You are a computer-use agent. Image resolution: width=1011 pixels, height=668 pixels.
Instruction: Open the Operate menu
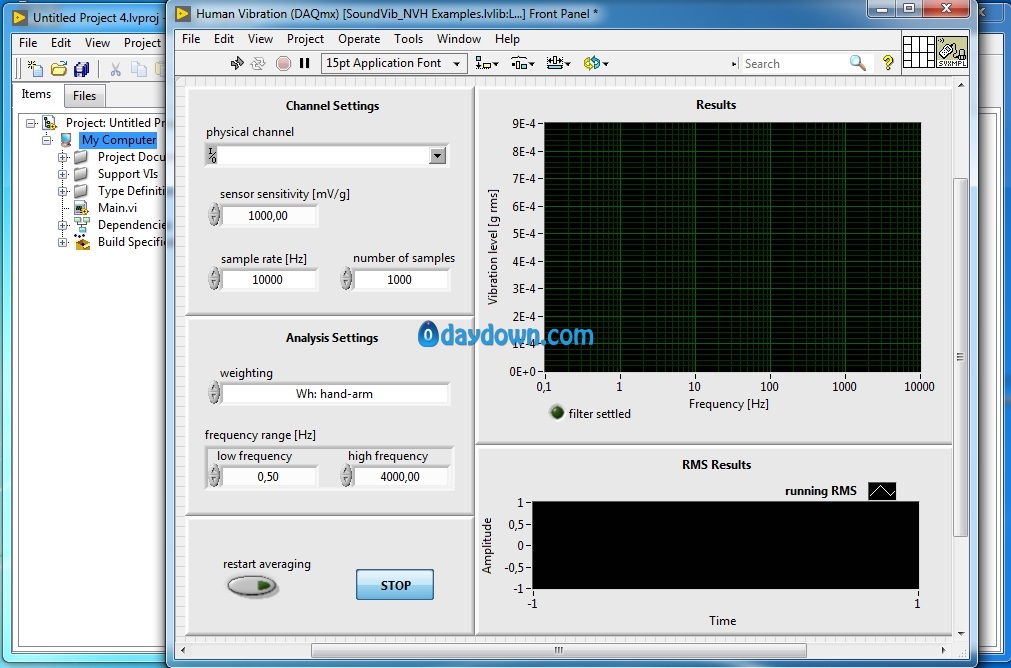359,39
